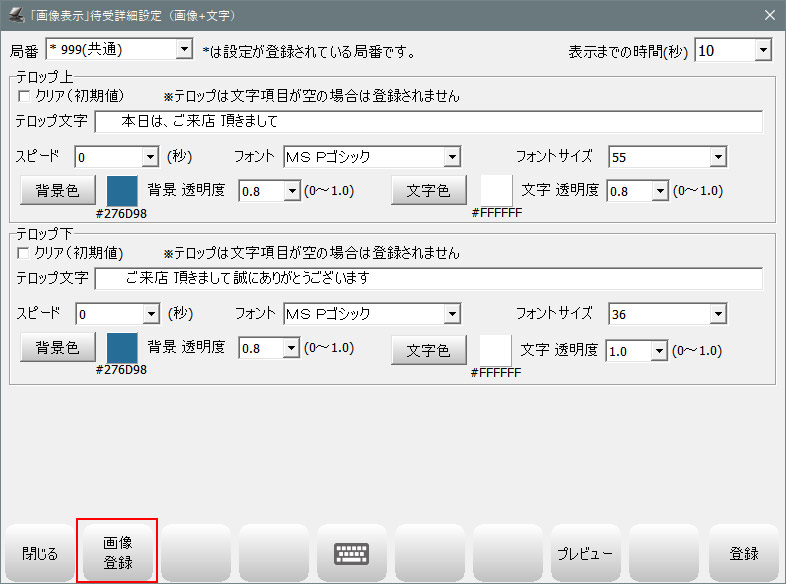The image size is (786, 584).
Task: Expand 表示までの時間(秒) dropdown
Action: pos(763,50)
